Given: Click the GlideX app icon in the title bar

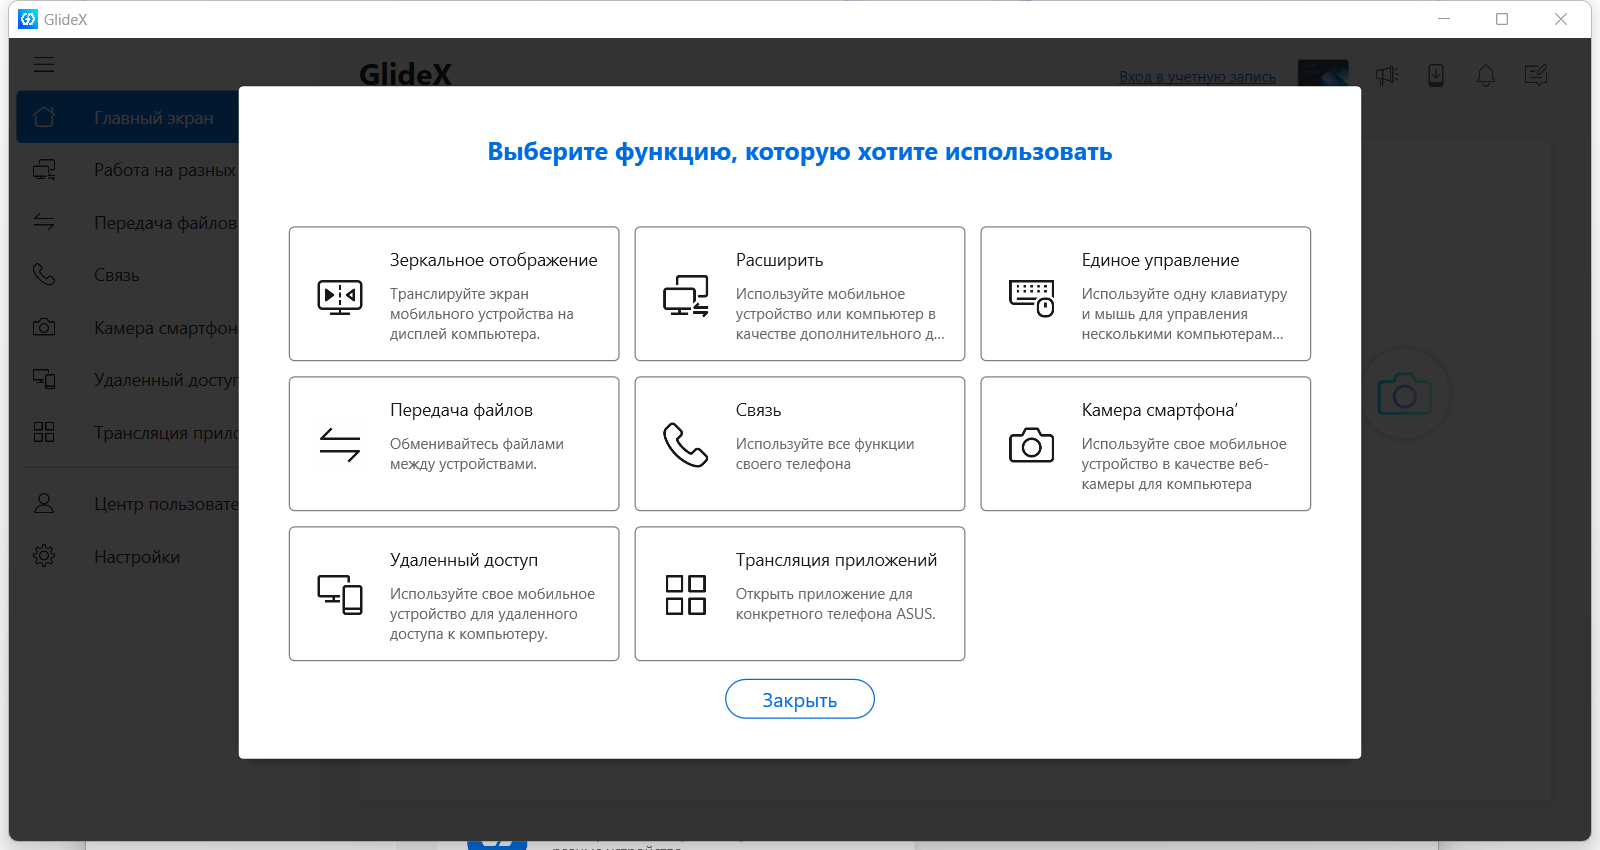Looking at the screenshot, I should 28,19.
